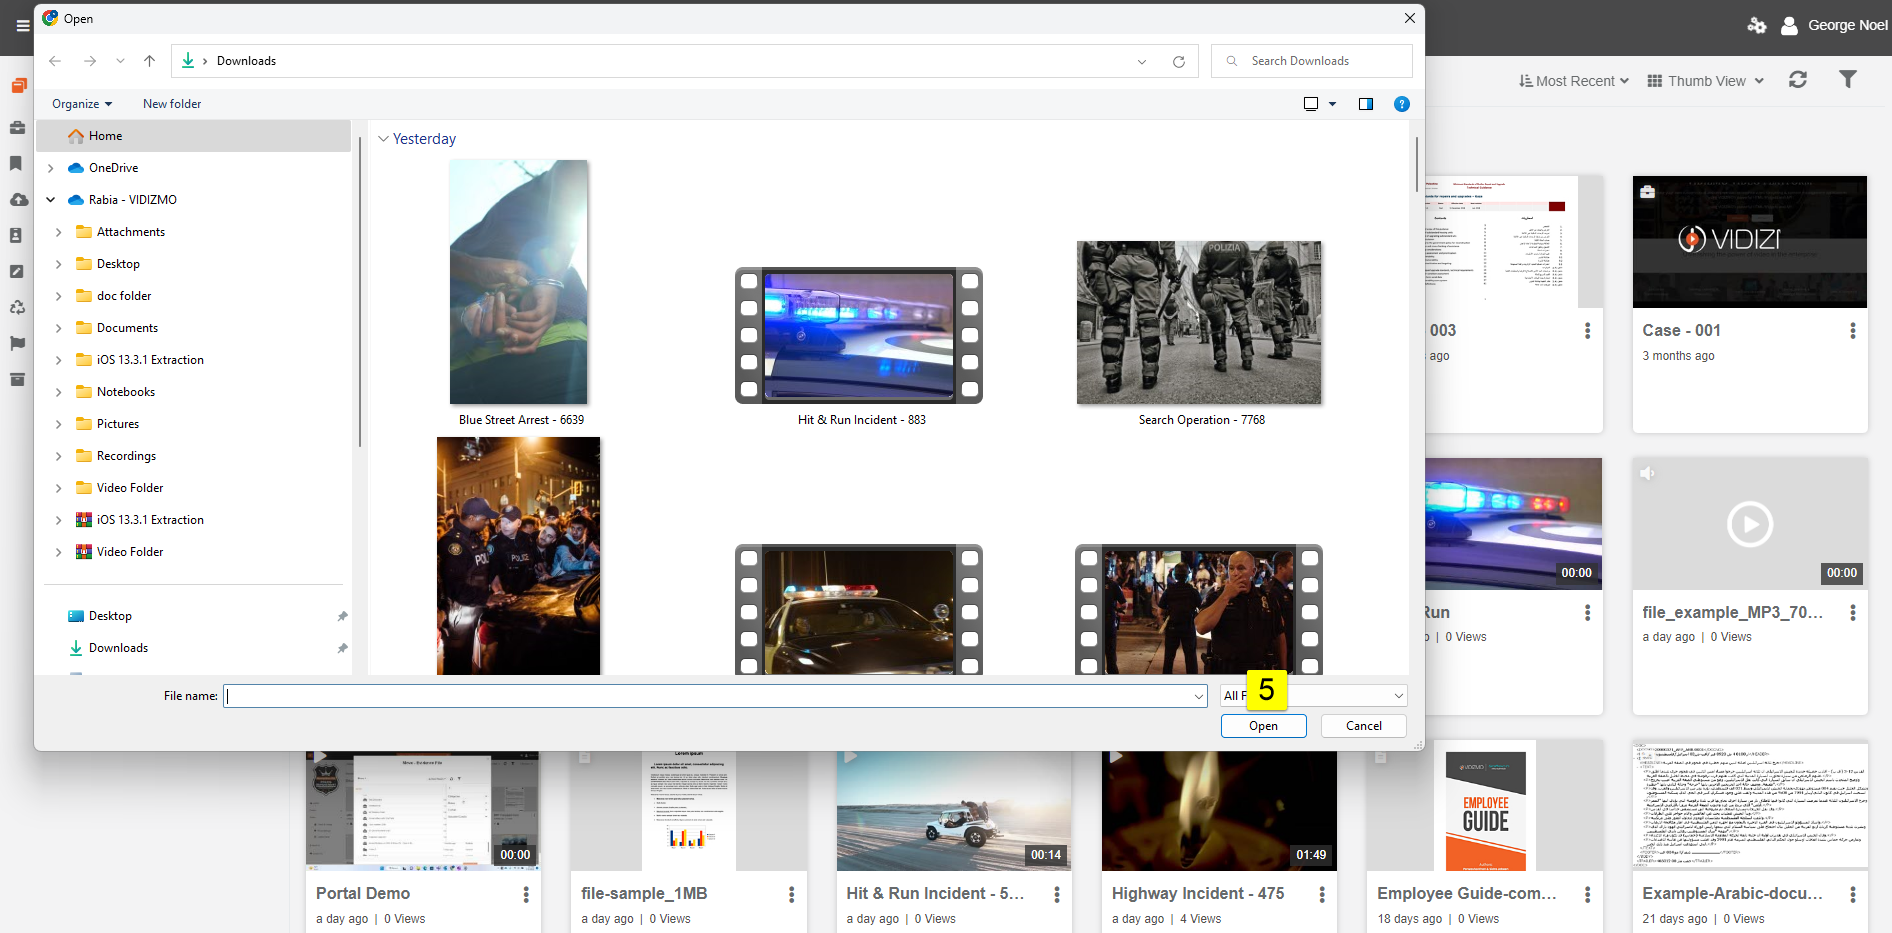The width and height of the screenshot is (1892, 933).
Task: Close the Open dialog window
Action: click(1409, 18)
